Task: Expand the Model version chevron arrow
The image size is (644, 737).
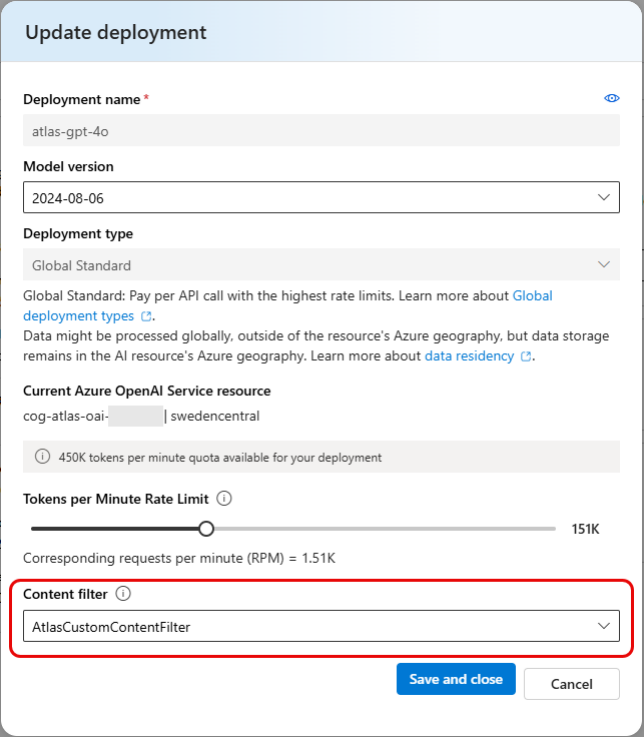Action: pos(604,197)
